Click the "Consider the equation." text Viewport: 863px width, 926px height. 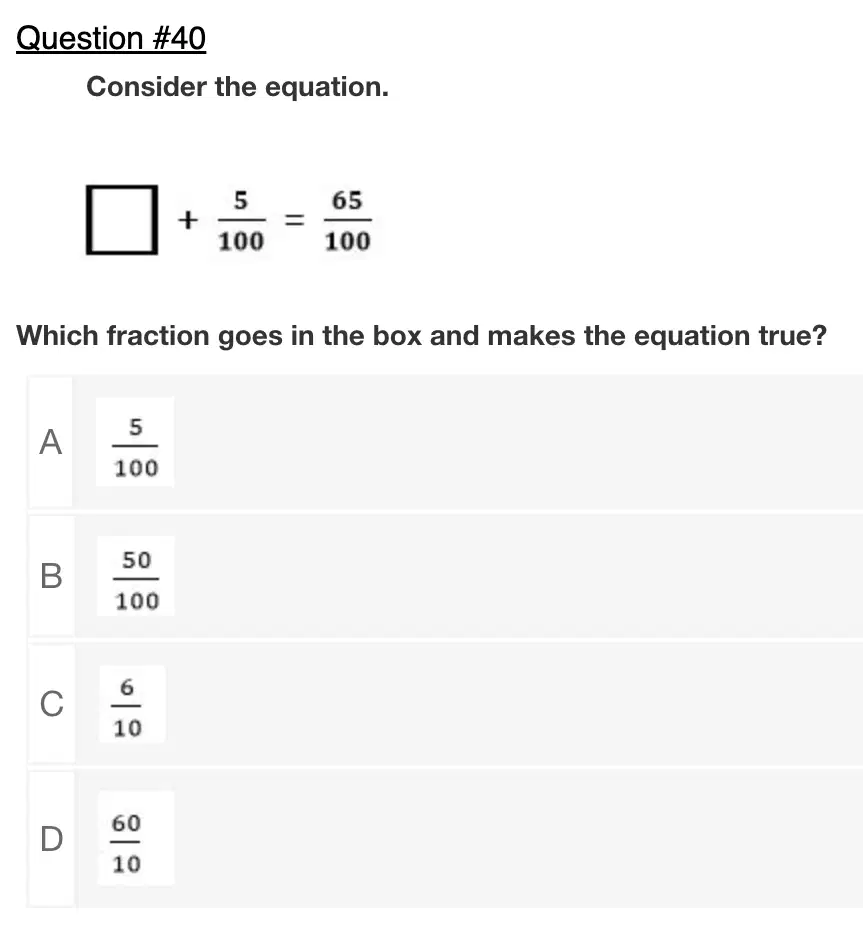click(237, 87)
